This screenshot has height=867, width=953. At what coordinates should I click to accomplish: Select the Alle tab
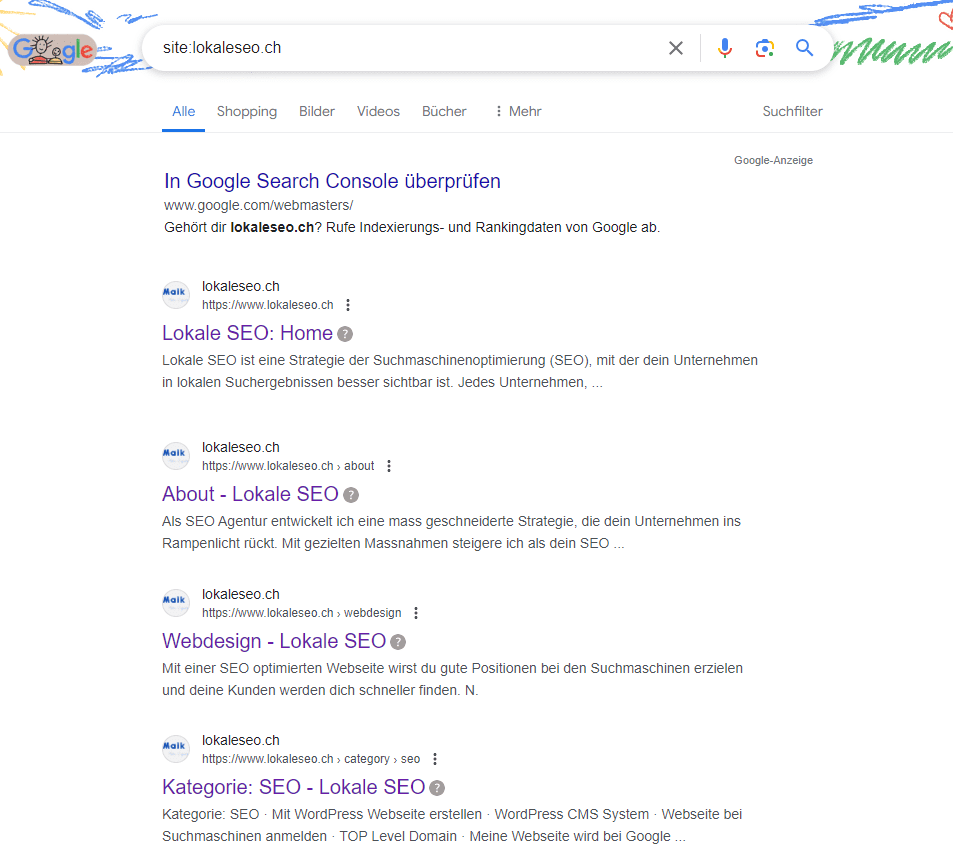(x=184, y=112)
